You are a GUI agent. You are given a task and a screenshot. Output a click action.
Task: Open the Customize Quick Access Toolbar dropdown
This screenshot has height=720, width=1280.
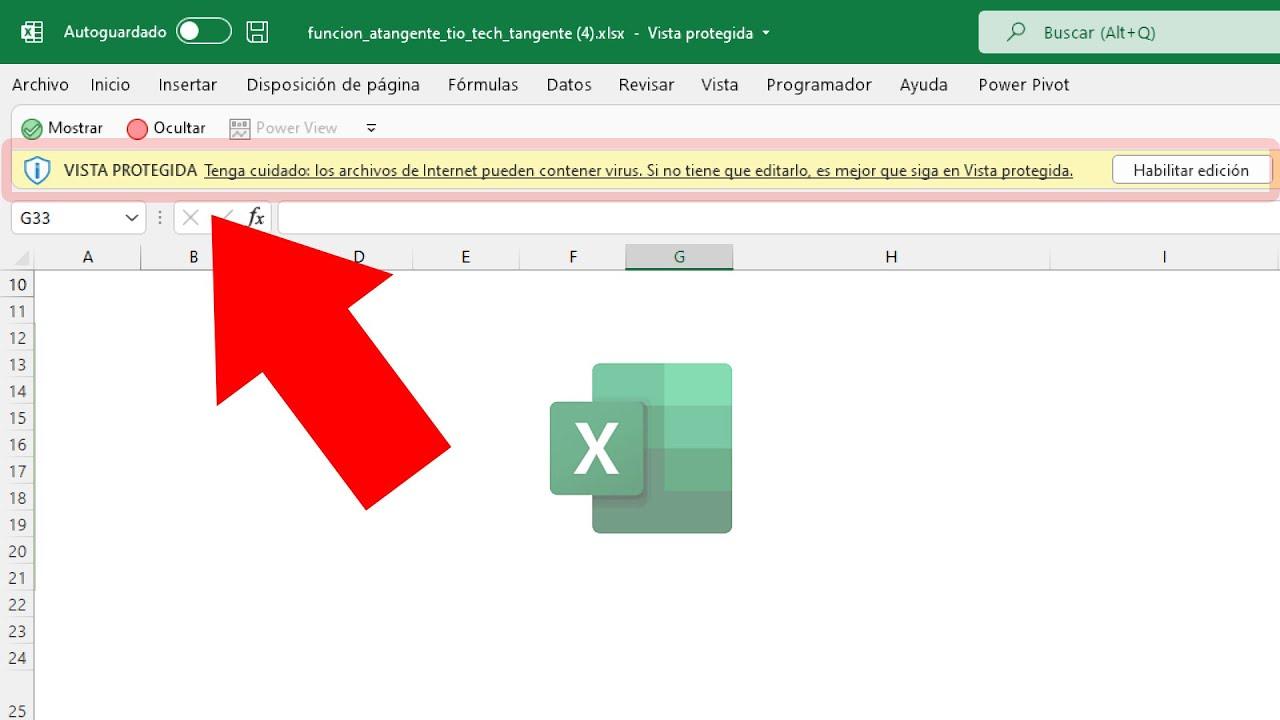pos(371,128)
